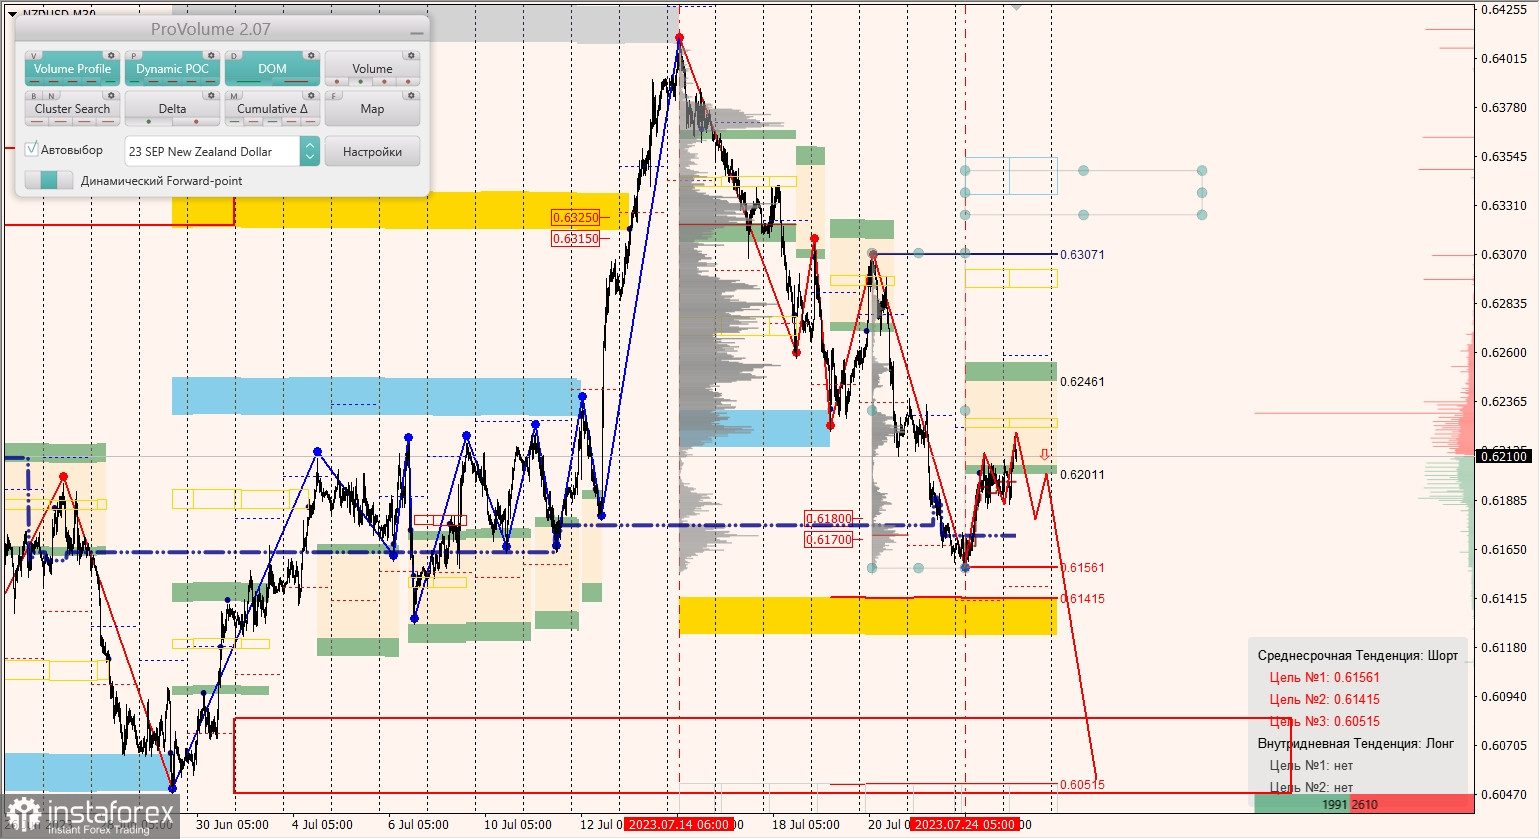Click the 2023.07.14 06:00 date marker
This screenshot has height=839, width=1540.
pyautogui.click(x=678, y=825)
